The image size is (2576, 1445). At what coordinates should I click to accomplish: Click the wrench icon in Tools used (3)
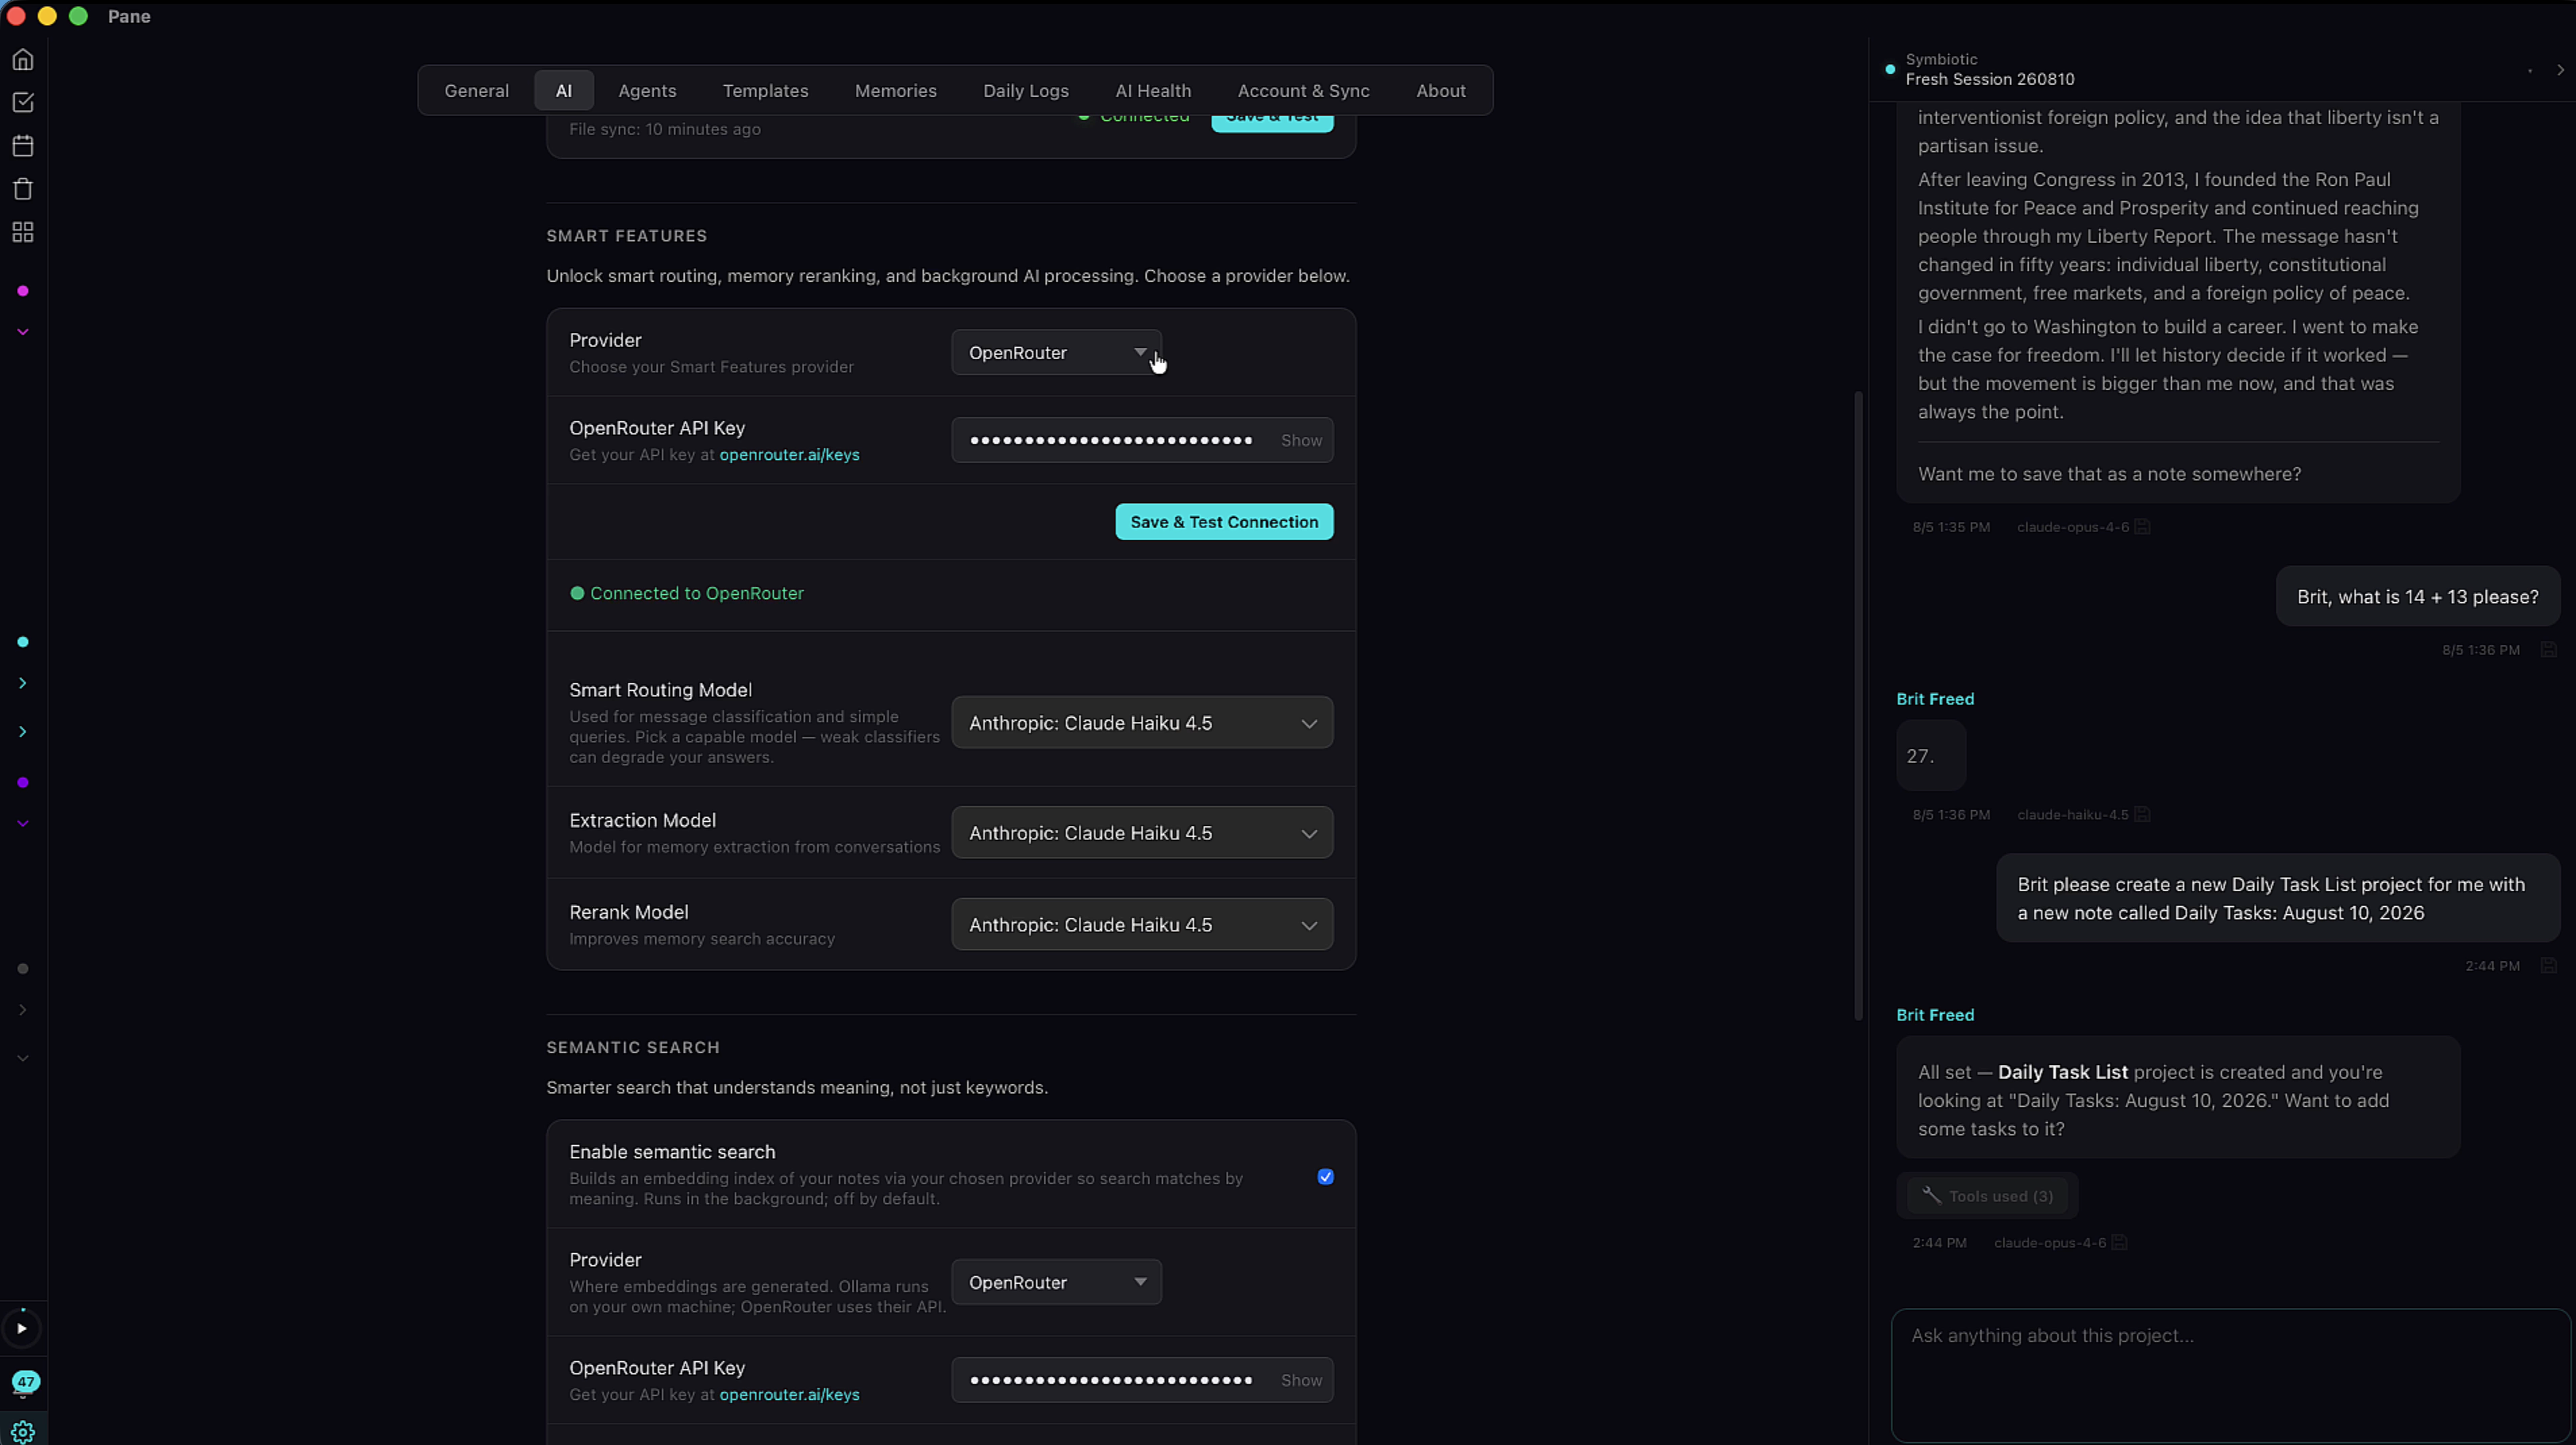pyautogui.click(x=1931, y=1196)
